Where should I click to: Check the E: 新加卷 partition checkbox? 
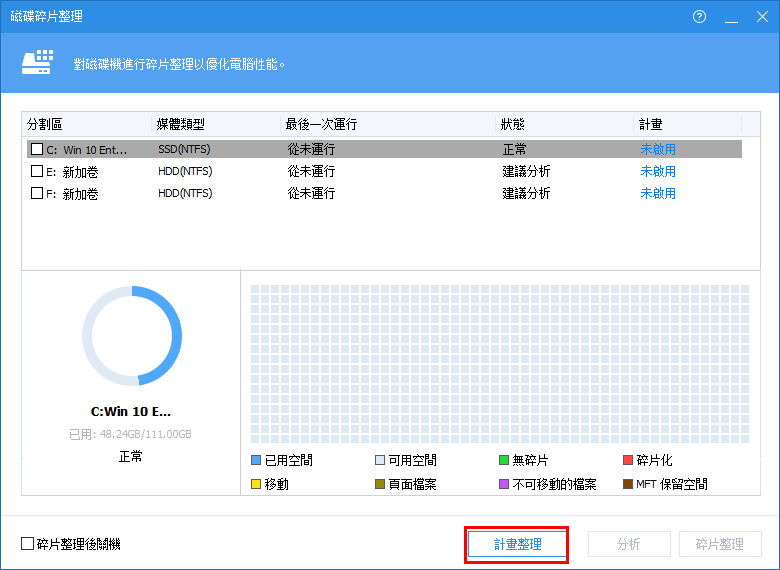coord(37,171)
